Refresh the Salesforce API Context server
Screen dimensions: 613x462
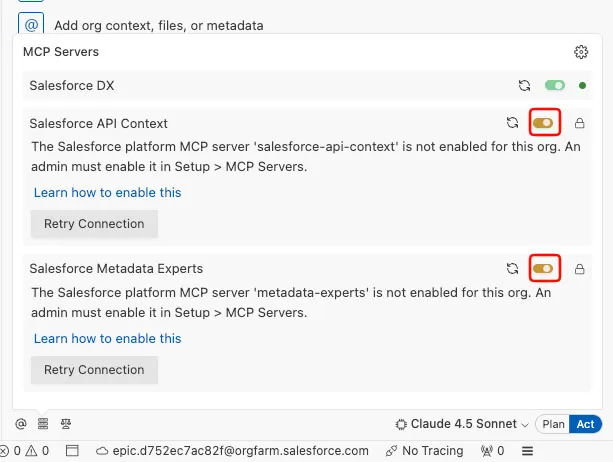513,123
